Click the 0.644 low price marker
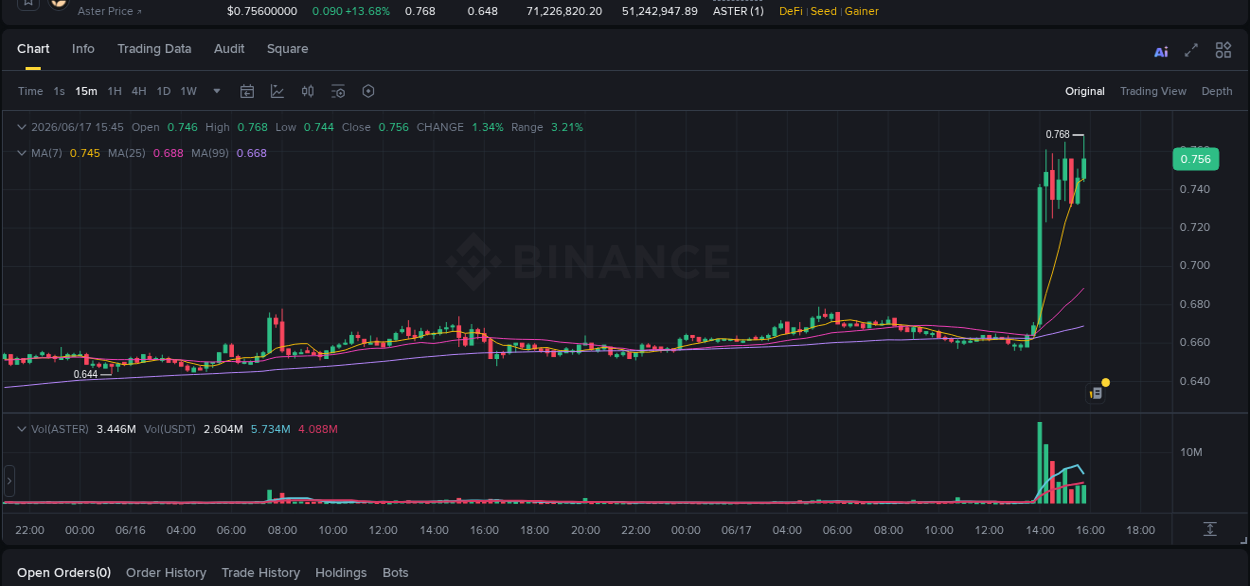 [x=86, y=374]
